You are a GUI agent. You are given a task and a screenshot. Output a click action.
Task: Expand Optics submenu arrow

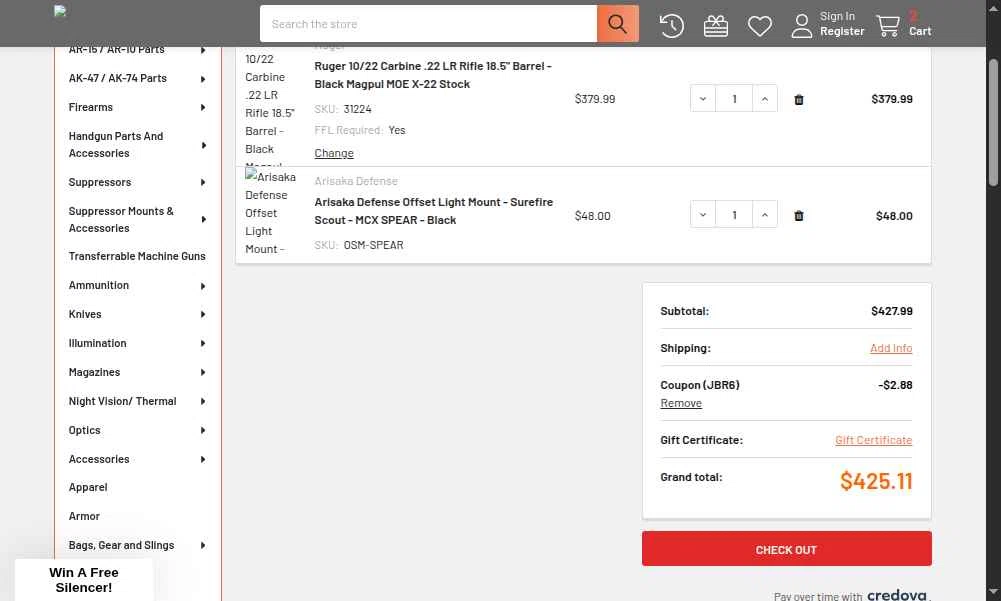(x=203, y=430)
